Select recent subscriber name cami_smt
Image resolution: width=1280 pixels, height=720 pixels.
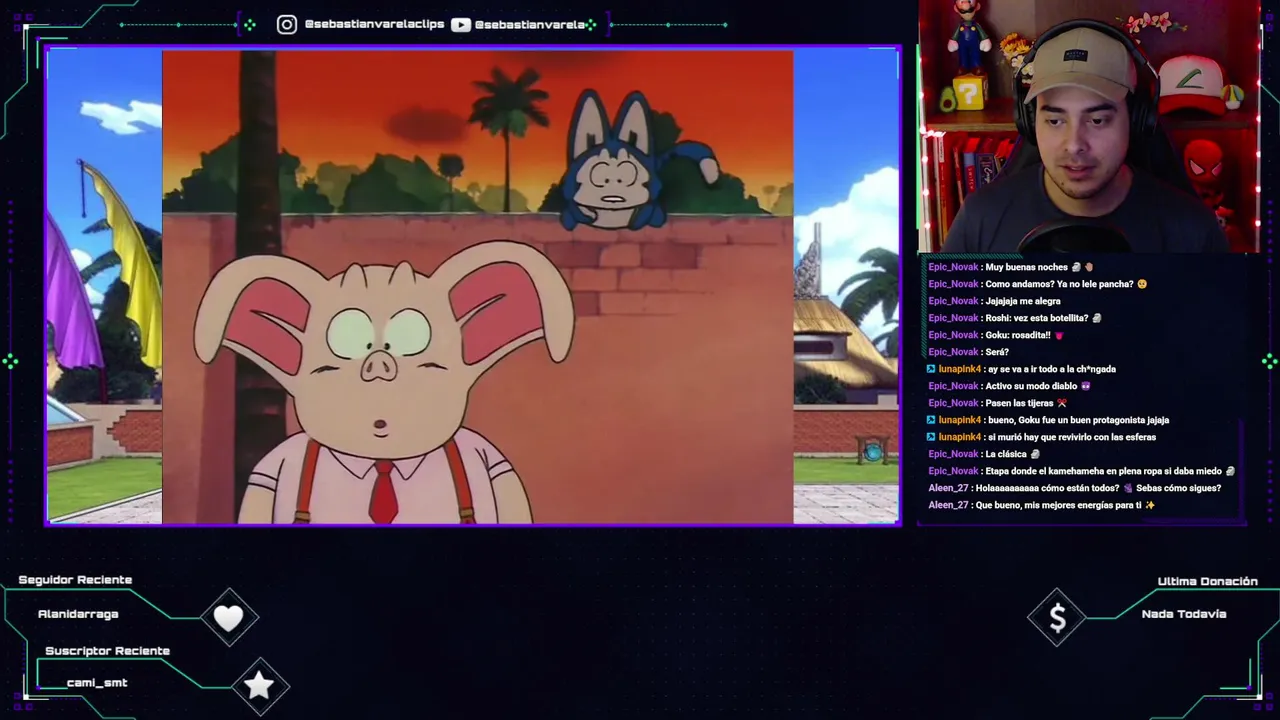(x=97, y=683)
